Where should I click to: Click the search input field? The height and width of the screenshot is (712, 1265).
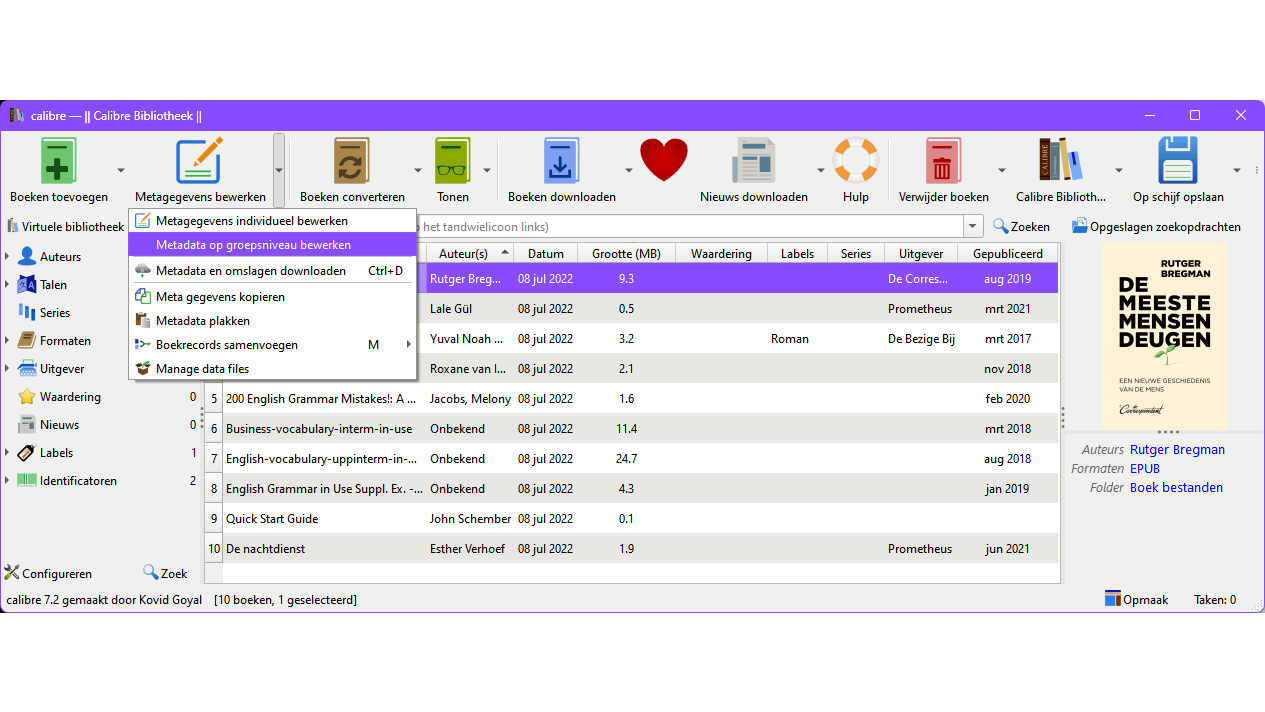[690, 227]
